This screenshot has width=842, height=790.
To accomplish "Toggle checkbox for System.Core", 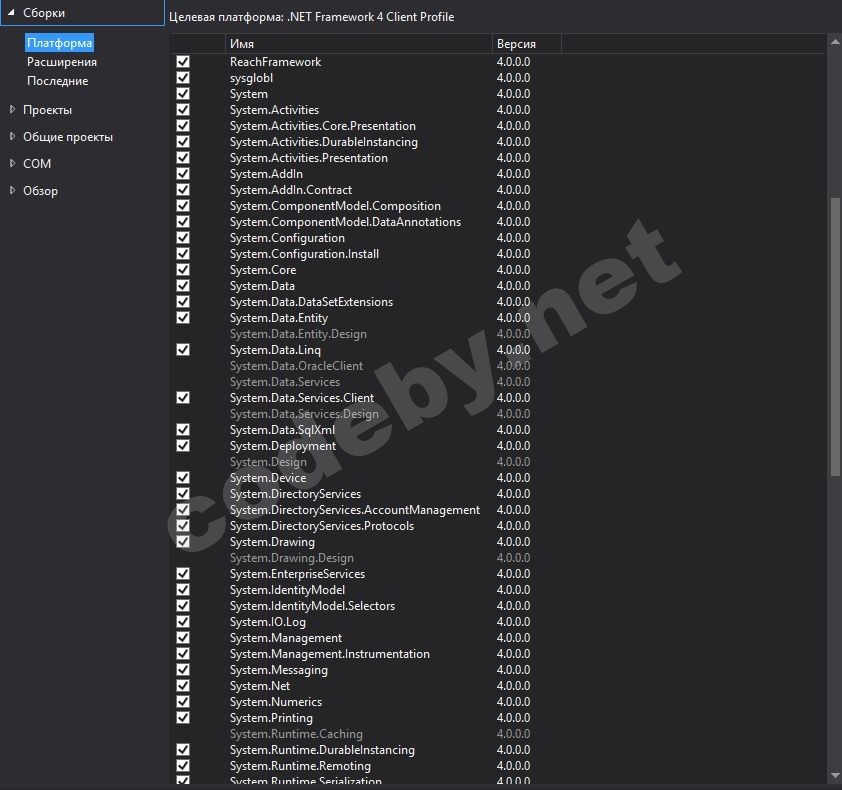I will point(183,270).
